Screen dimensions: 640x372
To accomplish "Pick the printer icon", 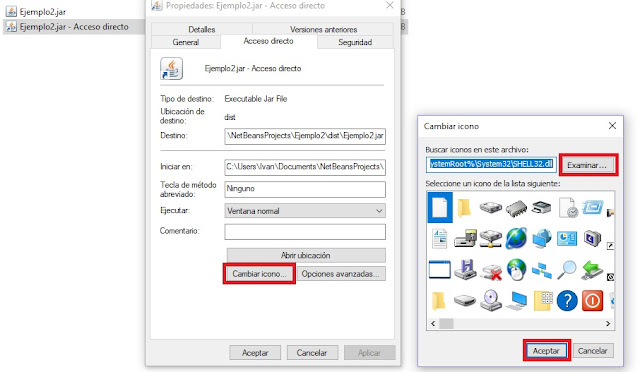I will point(542,207).
